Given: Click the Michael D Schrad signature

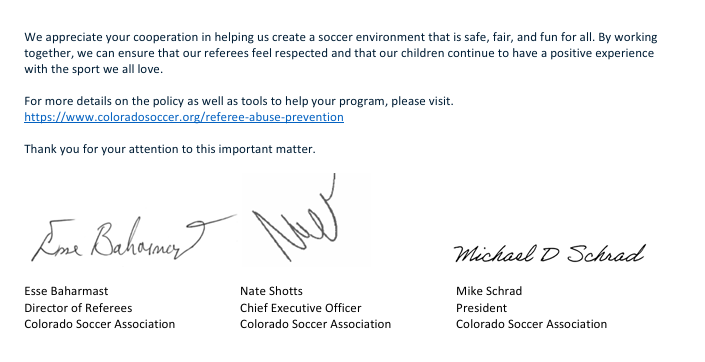Looking at the screenshot, I should 549,254.
